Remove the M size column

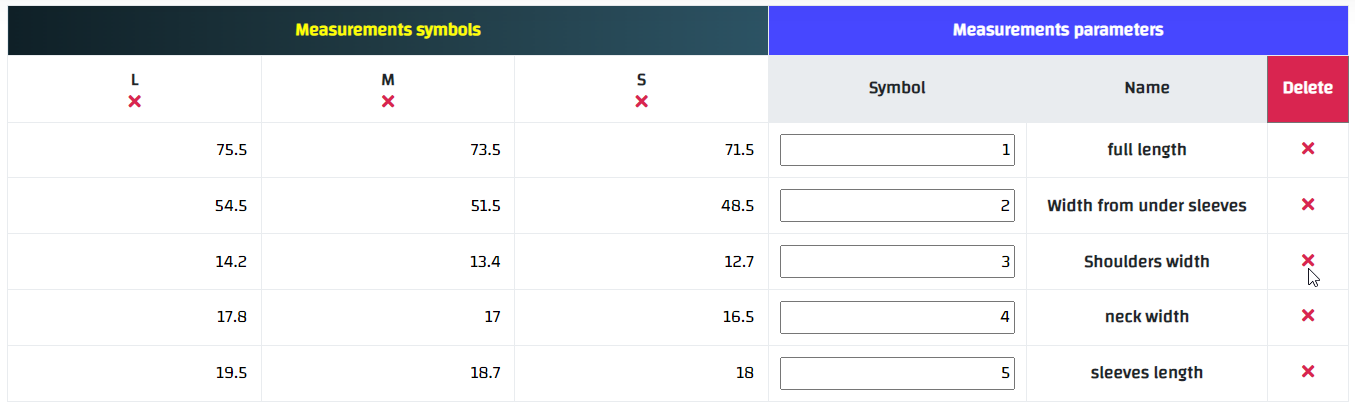coord(388,102)
